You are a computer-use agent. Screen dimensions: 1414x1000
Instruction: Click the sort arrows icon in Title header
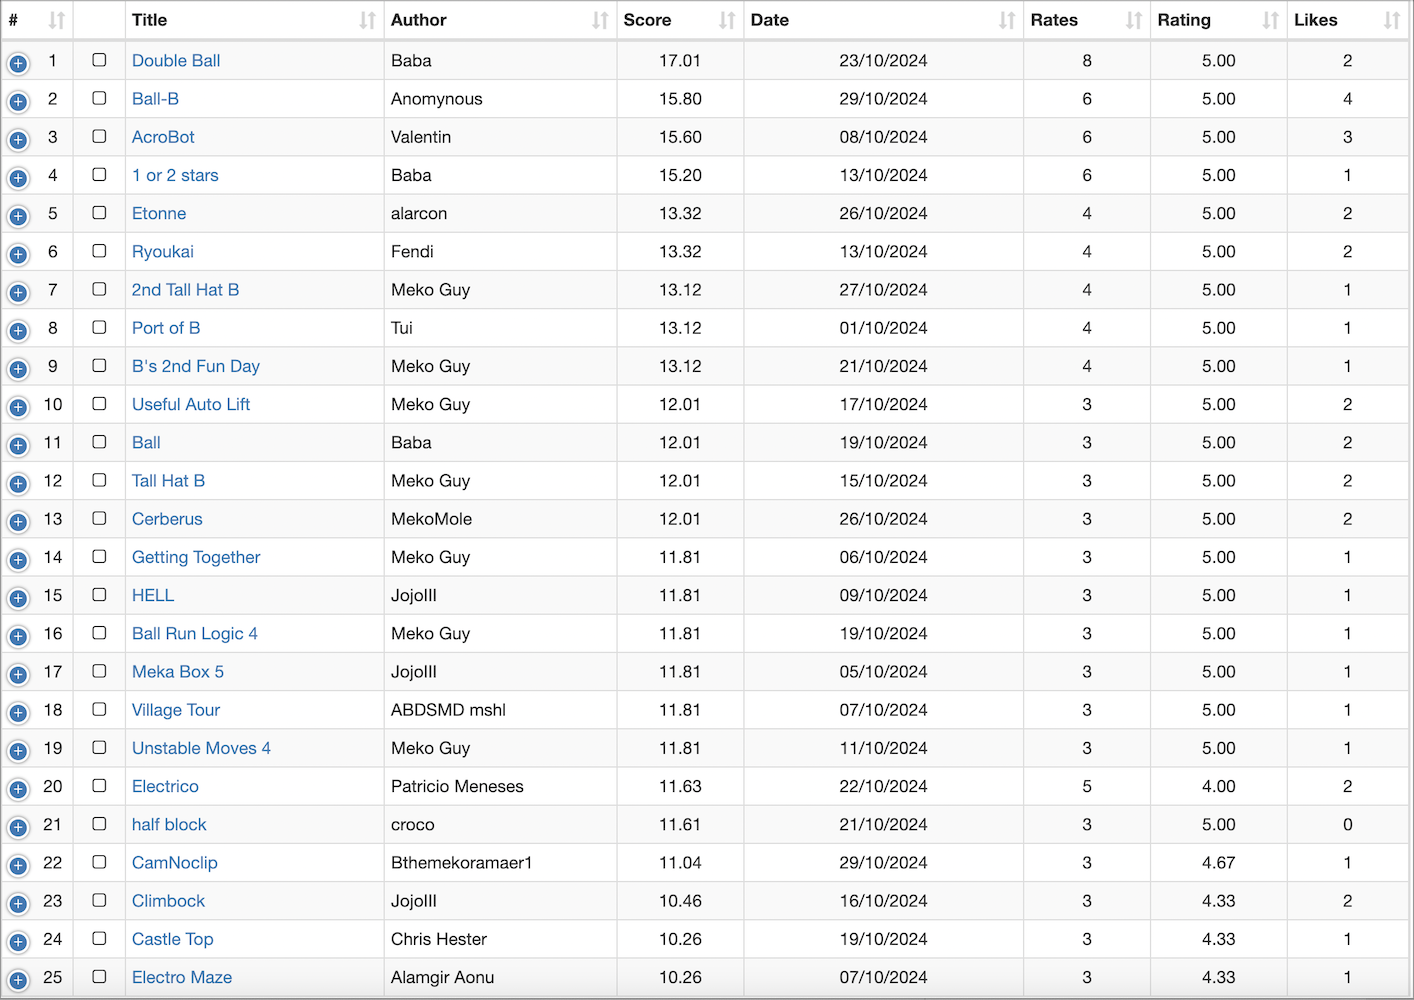coord(367,20)
